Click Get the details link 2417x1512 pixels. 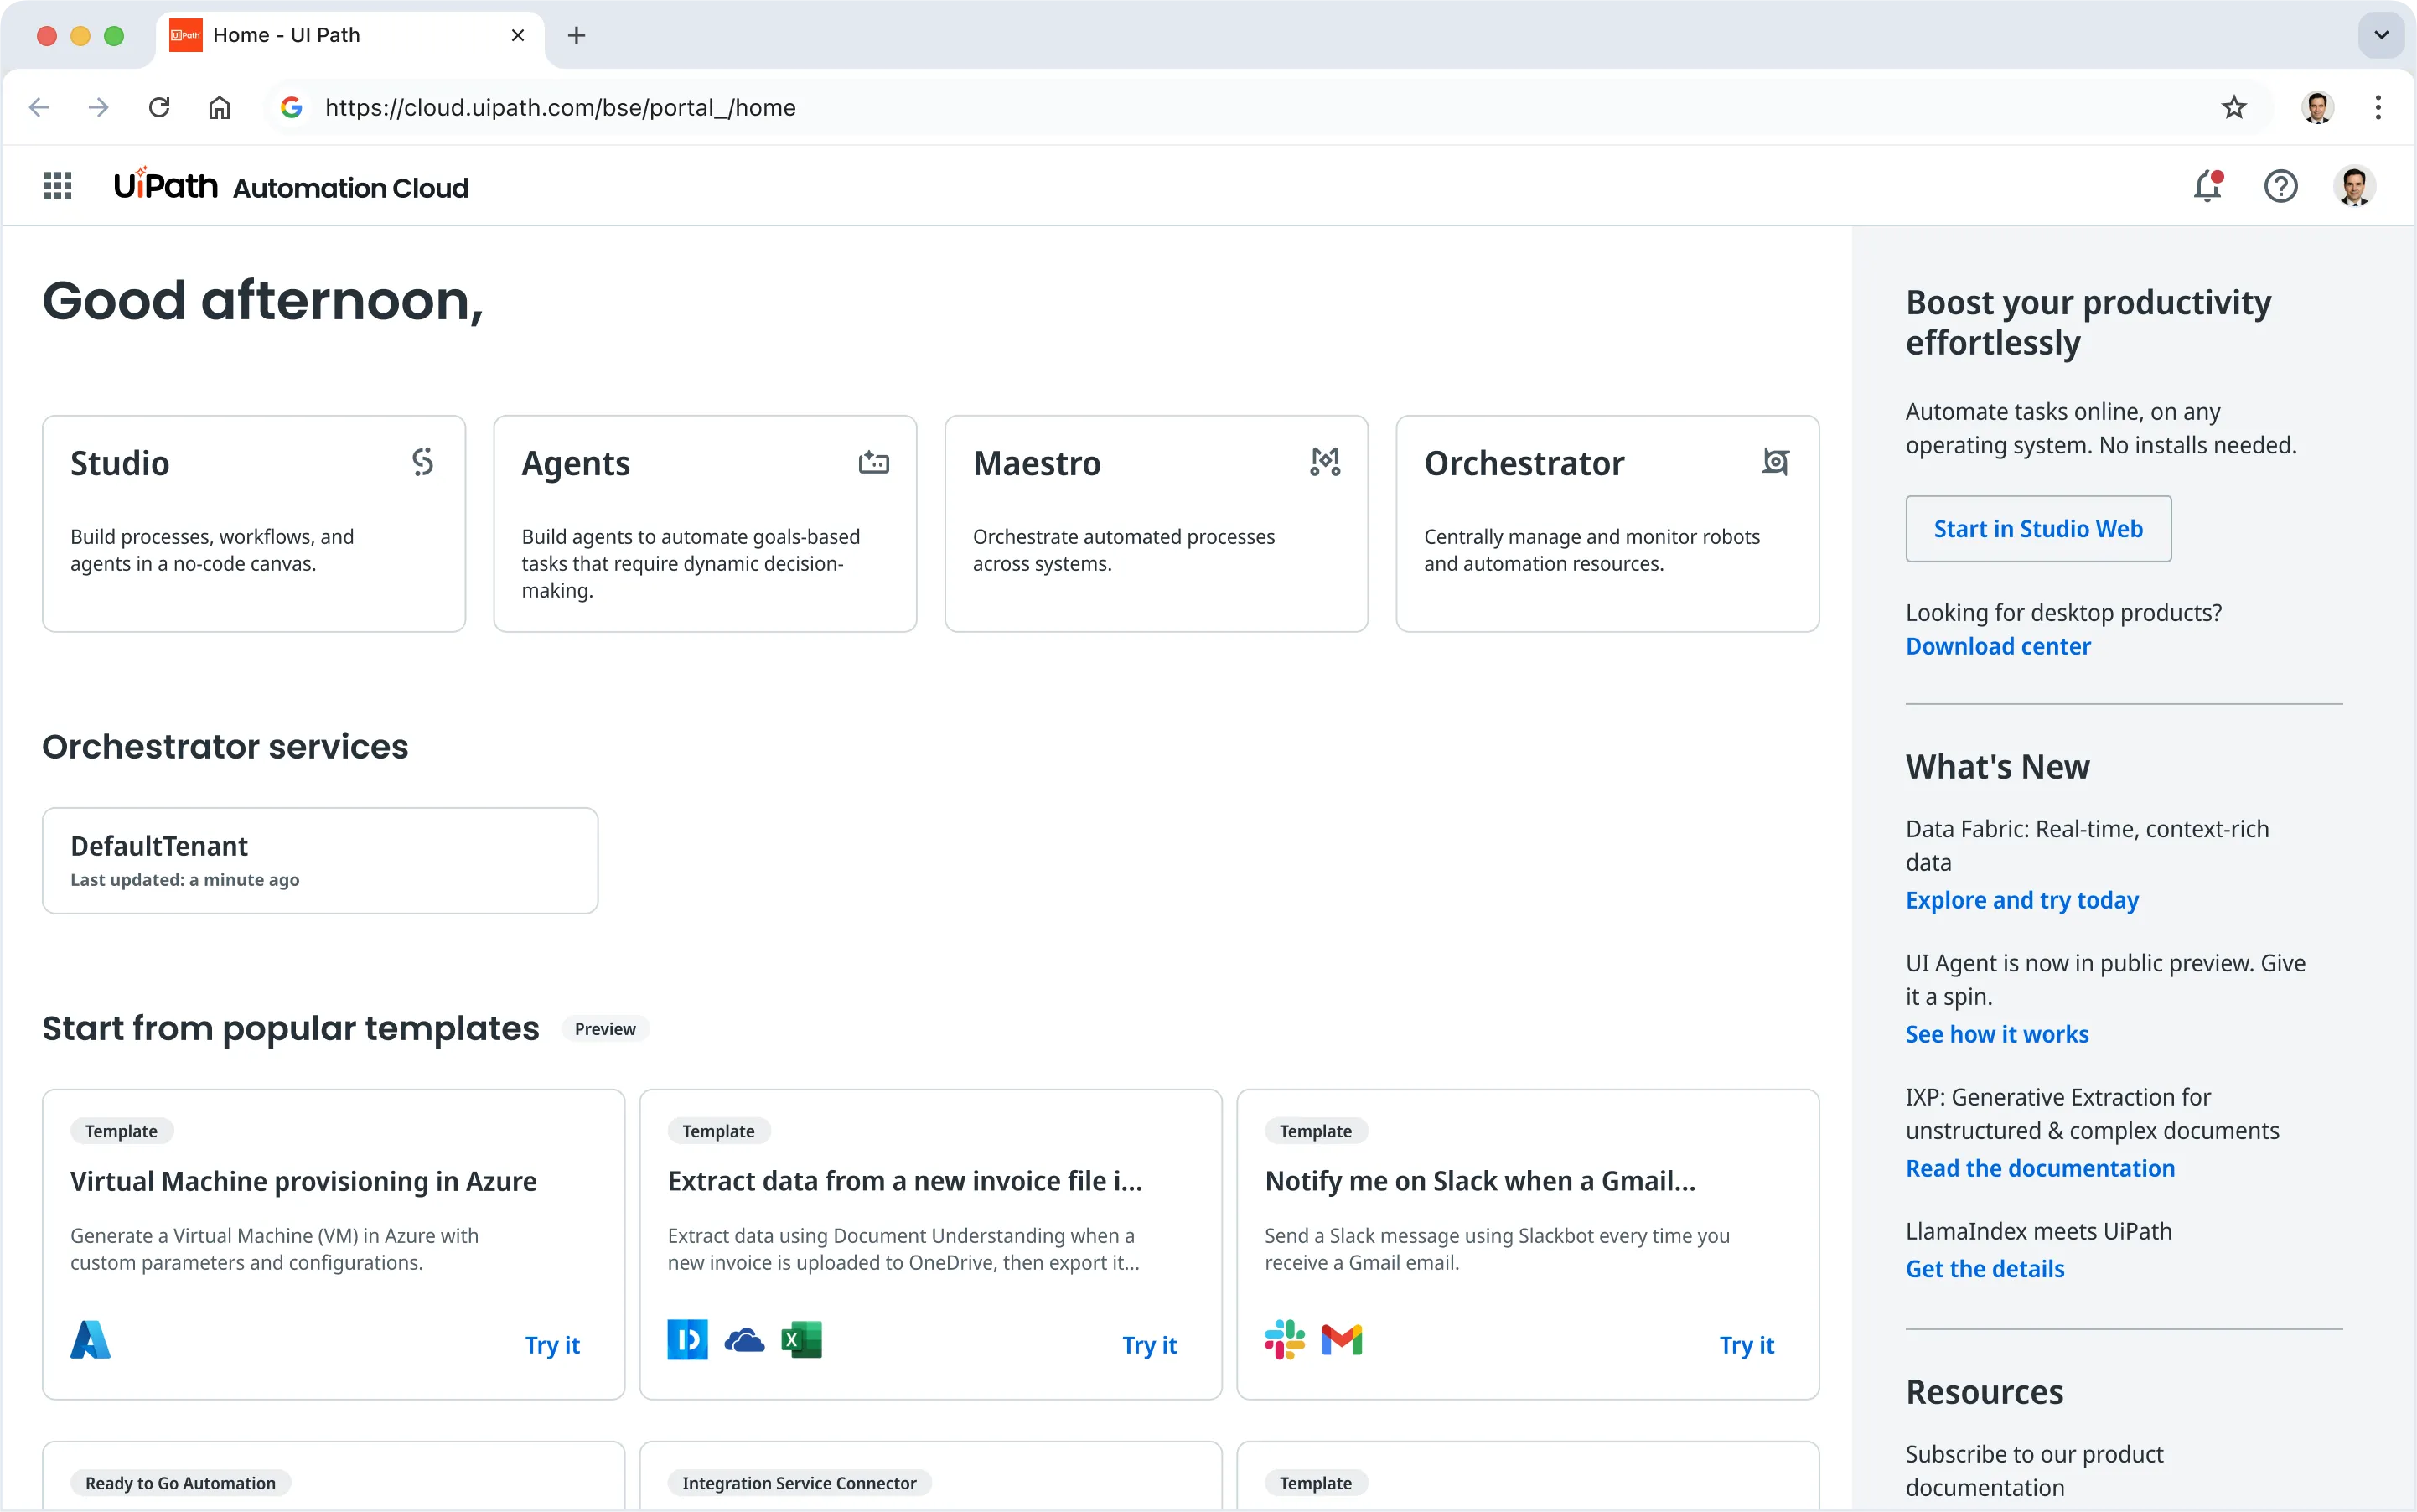[x=1984, y=1268]
